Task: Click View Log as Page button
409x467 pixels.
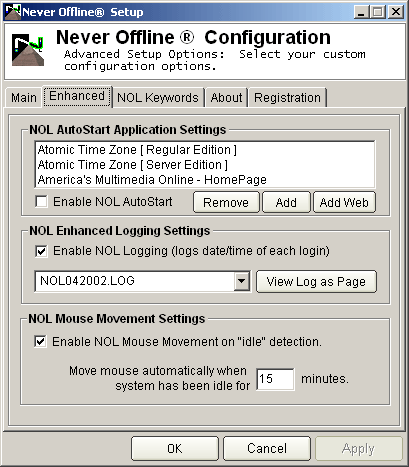Action: (x=316, y=282)
